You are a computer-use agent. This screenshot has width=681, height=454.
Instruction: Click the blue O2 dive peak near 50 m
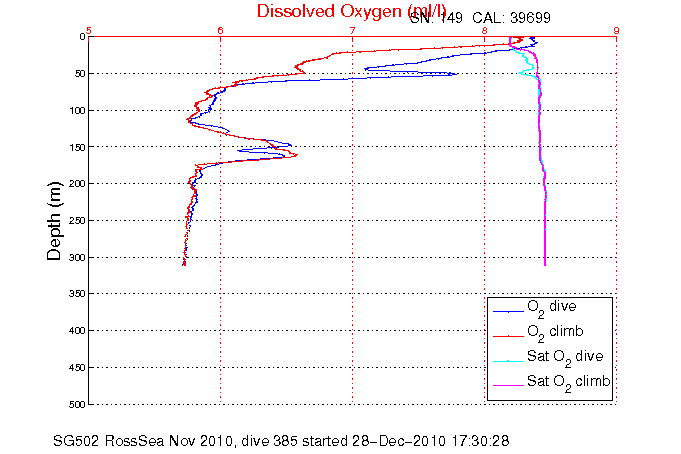[x=454, y=74]
